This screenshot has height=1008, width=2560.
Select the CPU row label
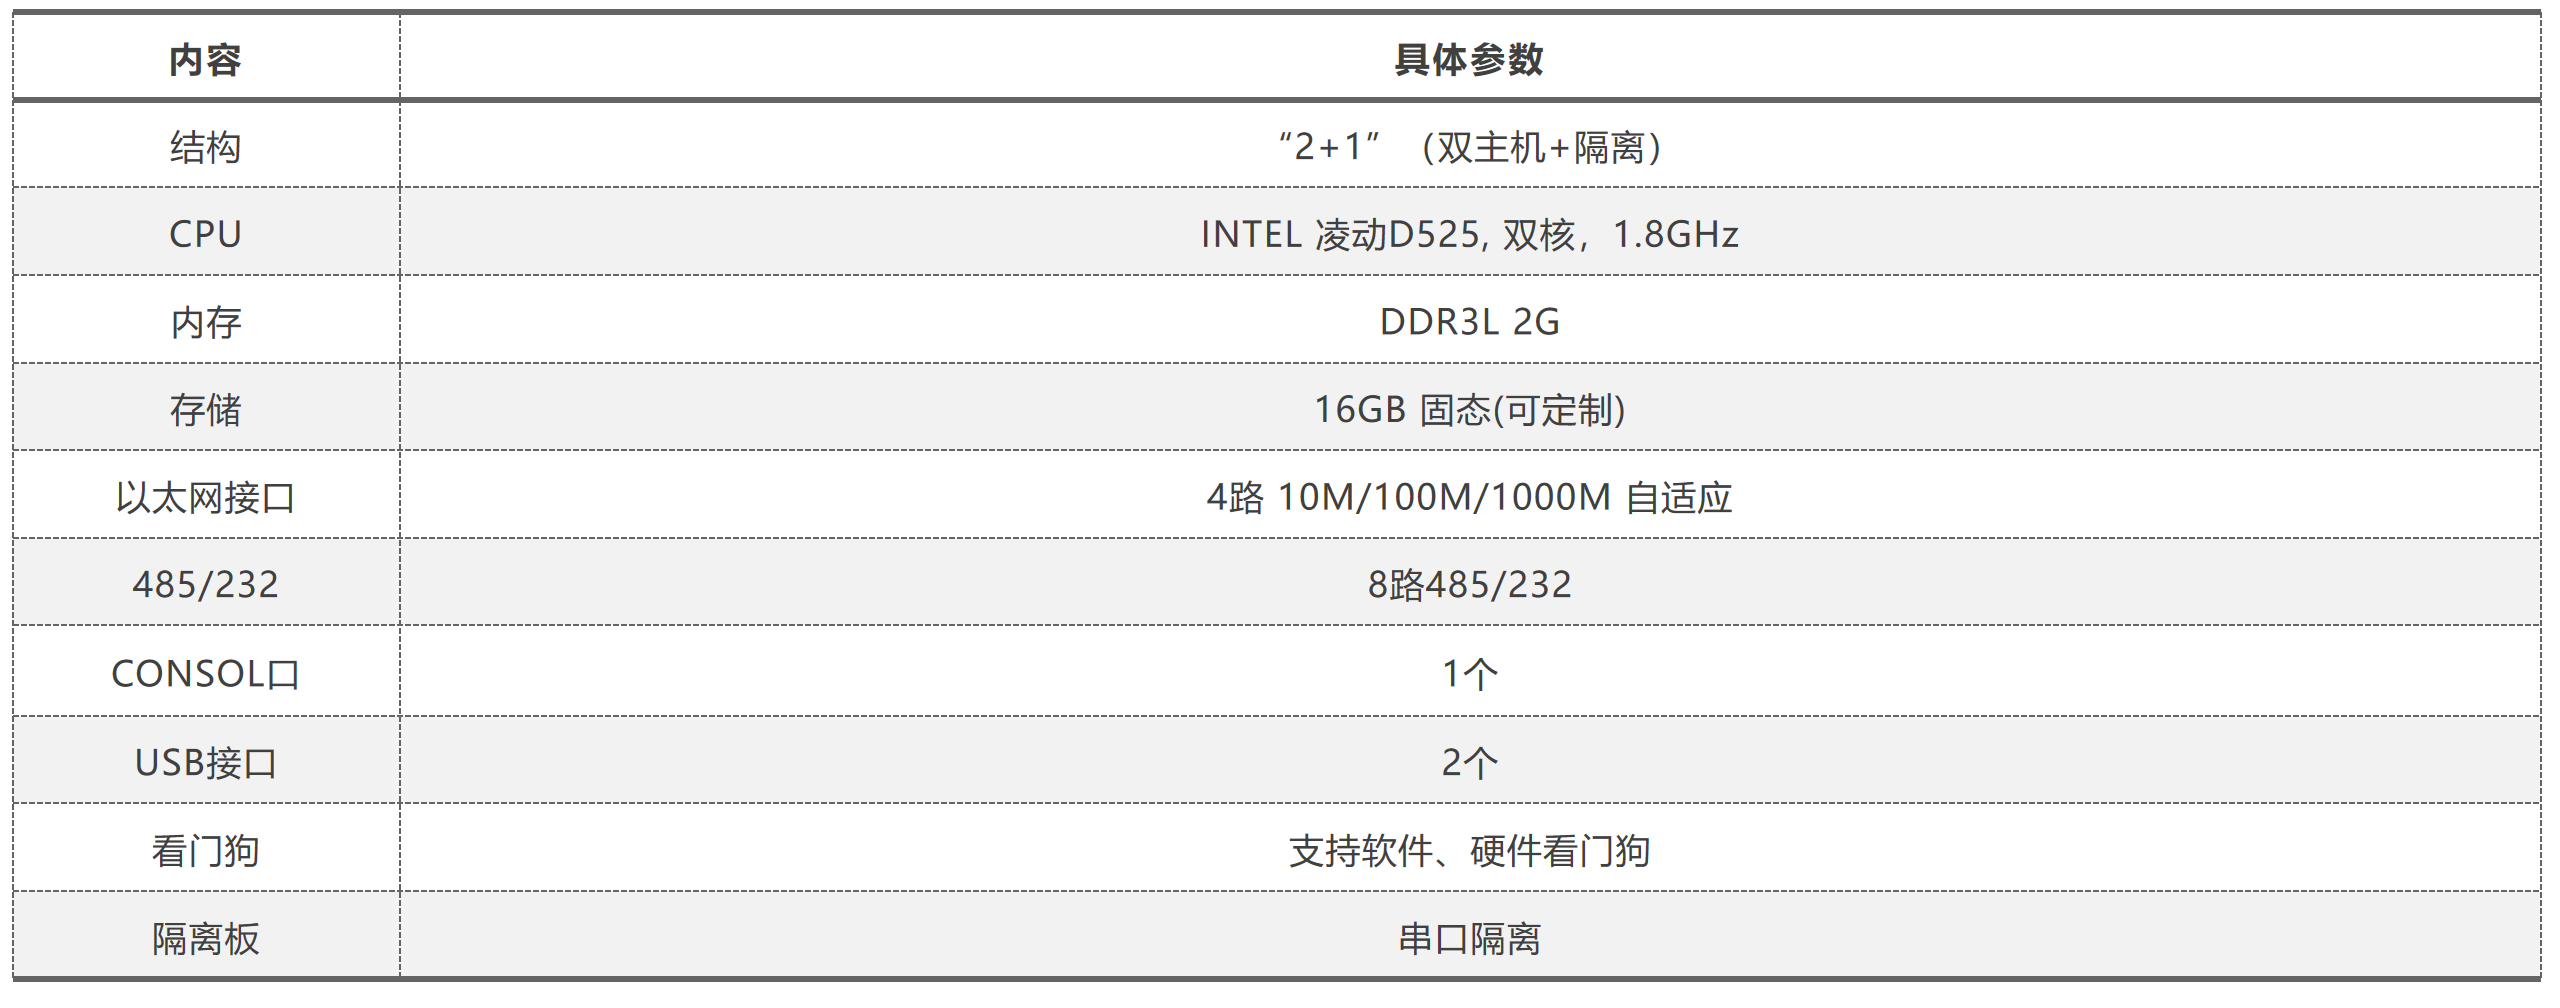[205, 234]
